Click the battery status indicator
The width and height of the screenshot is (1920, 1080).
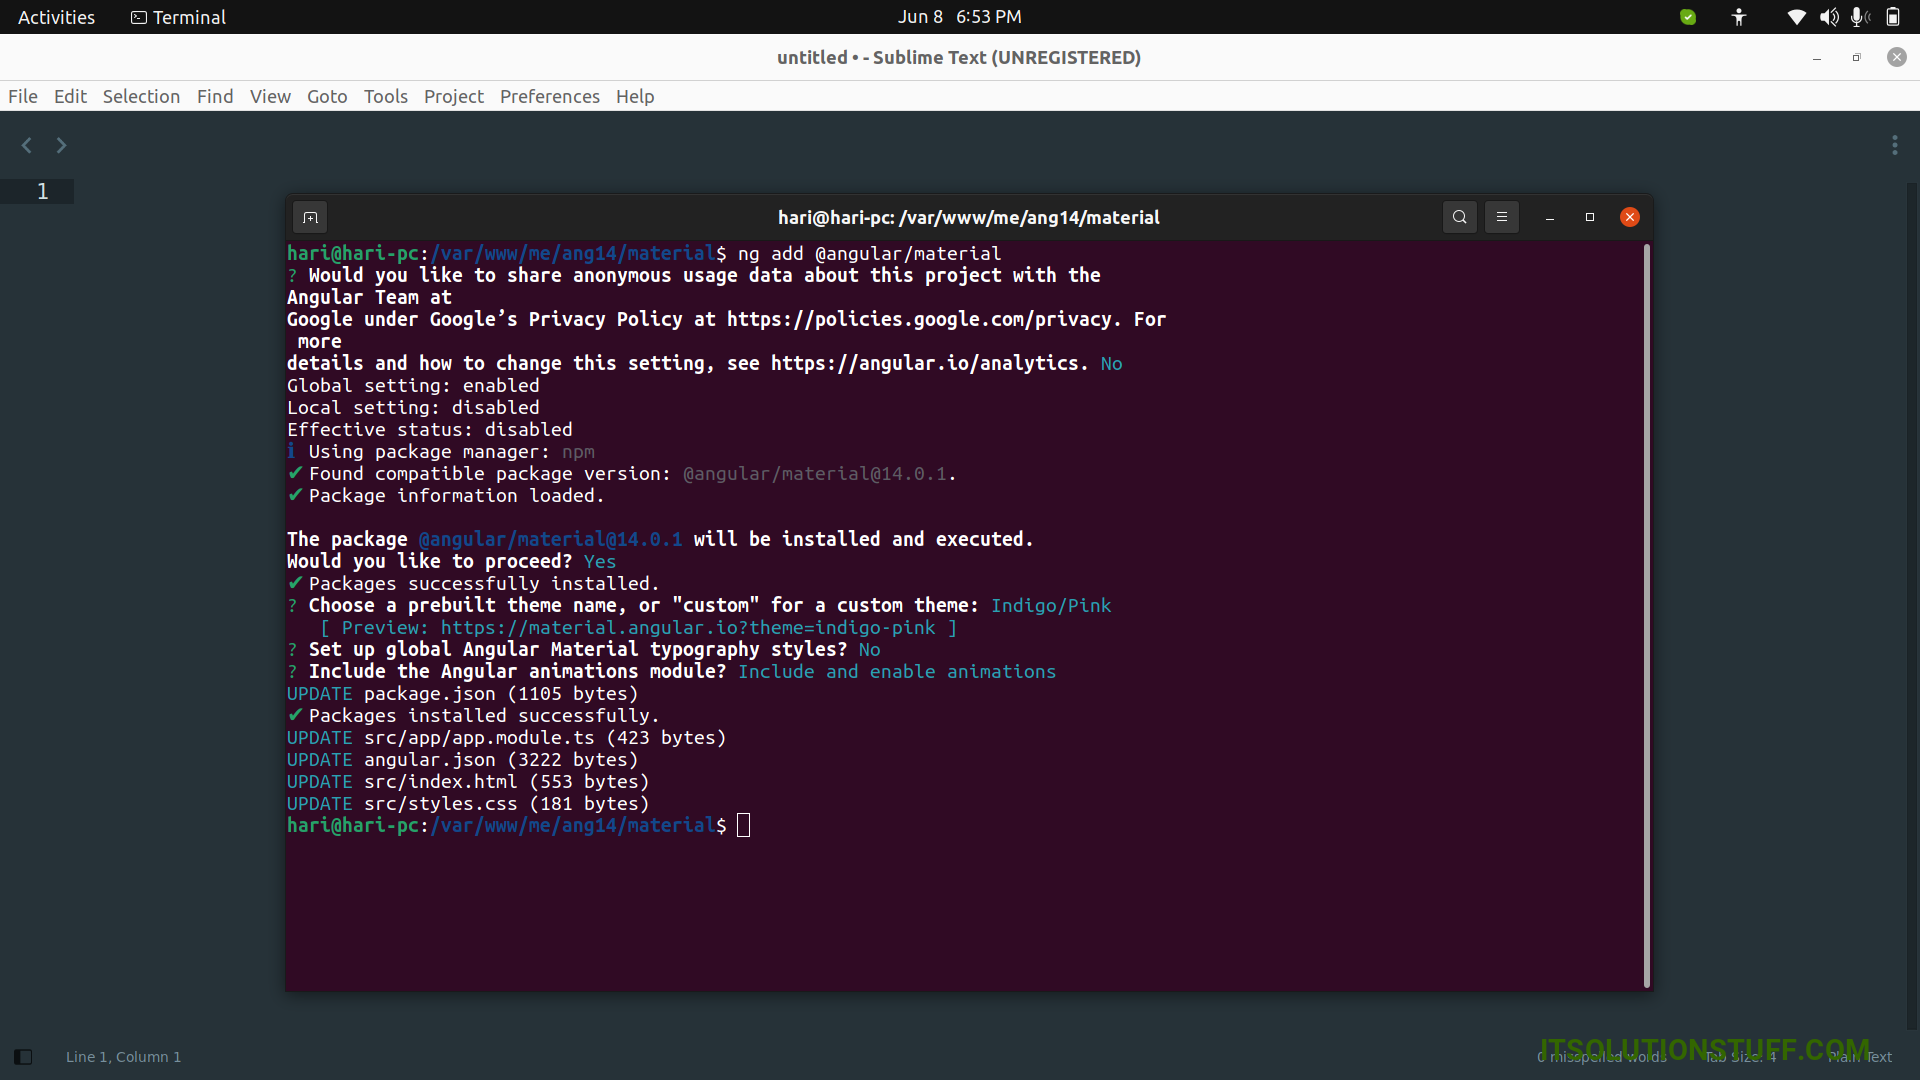[1893, 17]
